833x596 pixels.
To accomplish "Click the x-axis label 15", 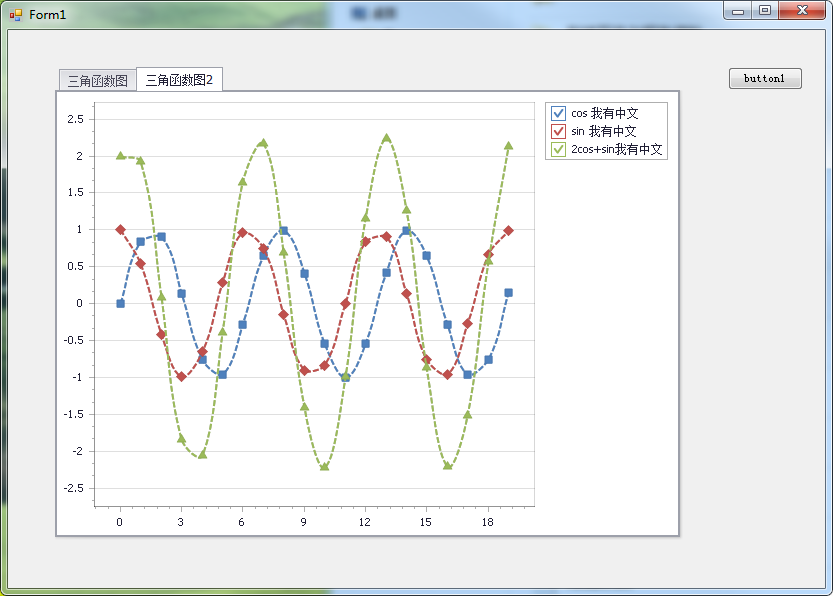I will (426, 522).
